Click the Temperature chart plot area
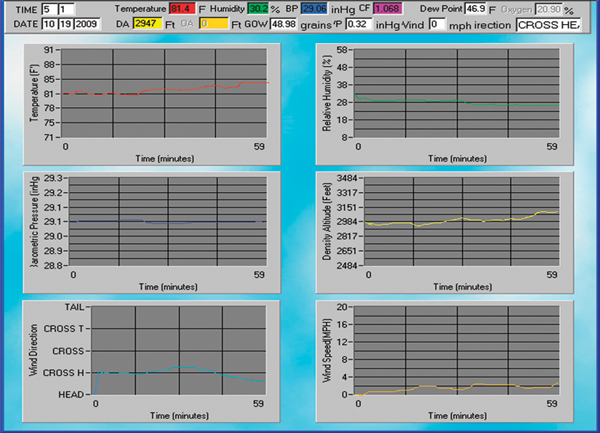Viewport: 600px width, 433px height. pos(164,93)
